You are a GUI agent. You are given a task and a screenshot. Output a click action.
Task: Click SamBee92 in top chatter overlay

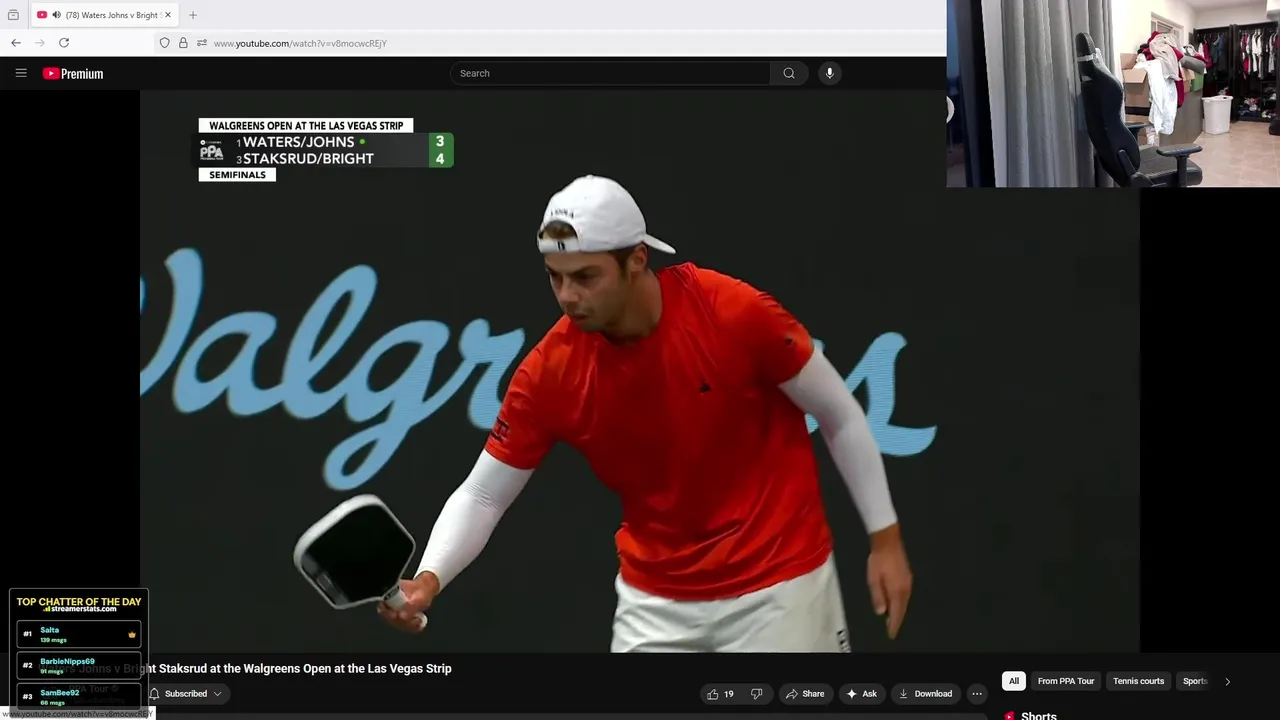(79, 695)
